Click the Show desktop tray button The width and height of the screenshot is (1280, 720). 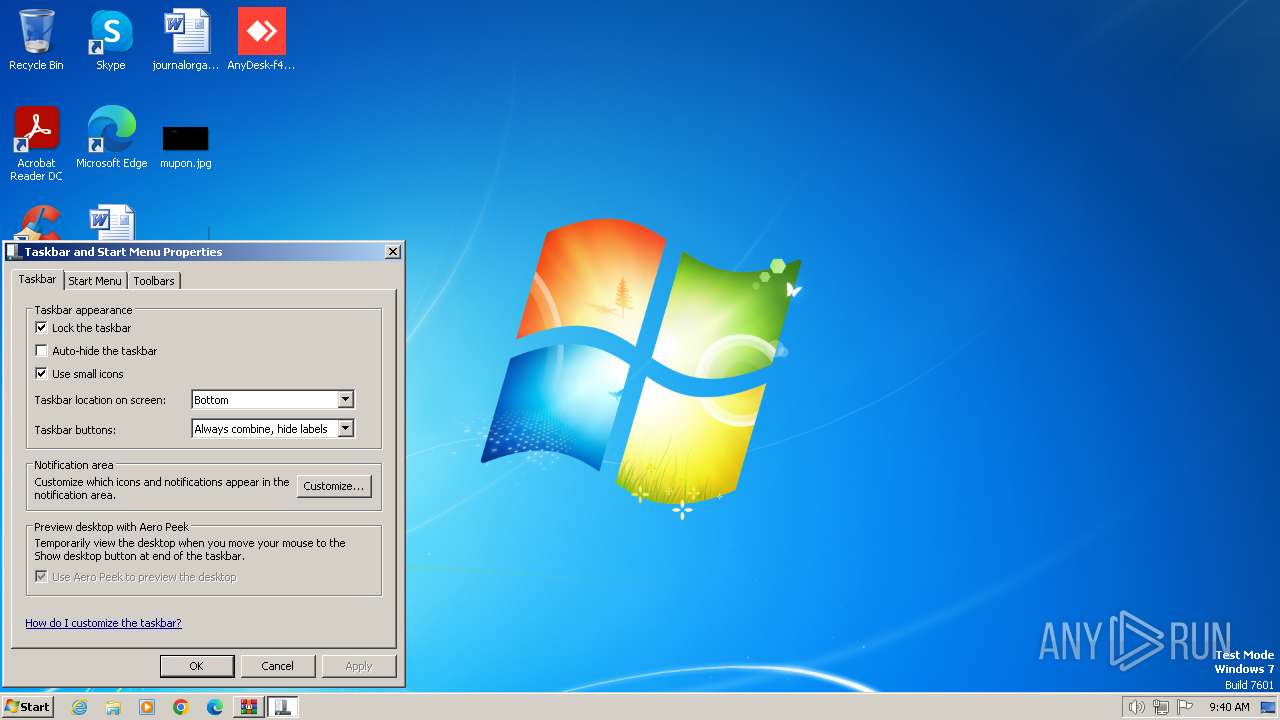pyautogui.click(x=1268, y=707)
